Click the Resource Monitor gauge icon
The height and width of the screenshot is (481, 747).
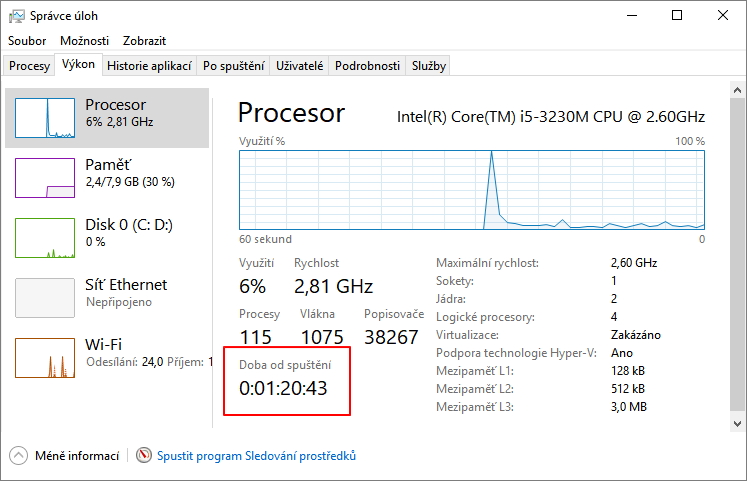tap(144, 456)
